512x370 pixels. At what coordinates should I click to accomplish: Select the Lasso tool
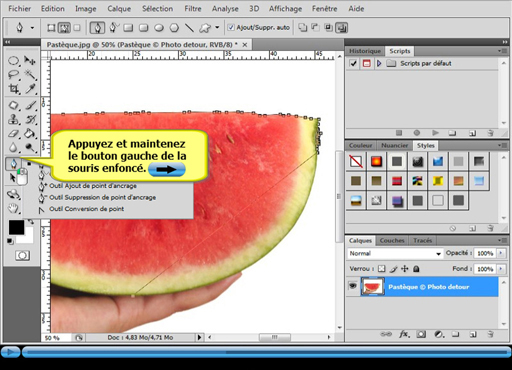click(x=13, y=75)
